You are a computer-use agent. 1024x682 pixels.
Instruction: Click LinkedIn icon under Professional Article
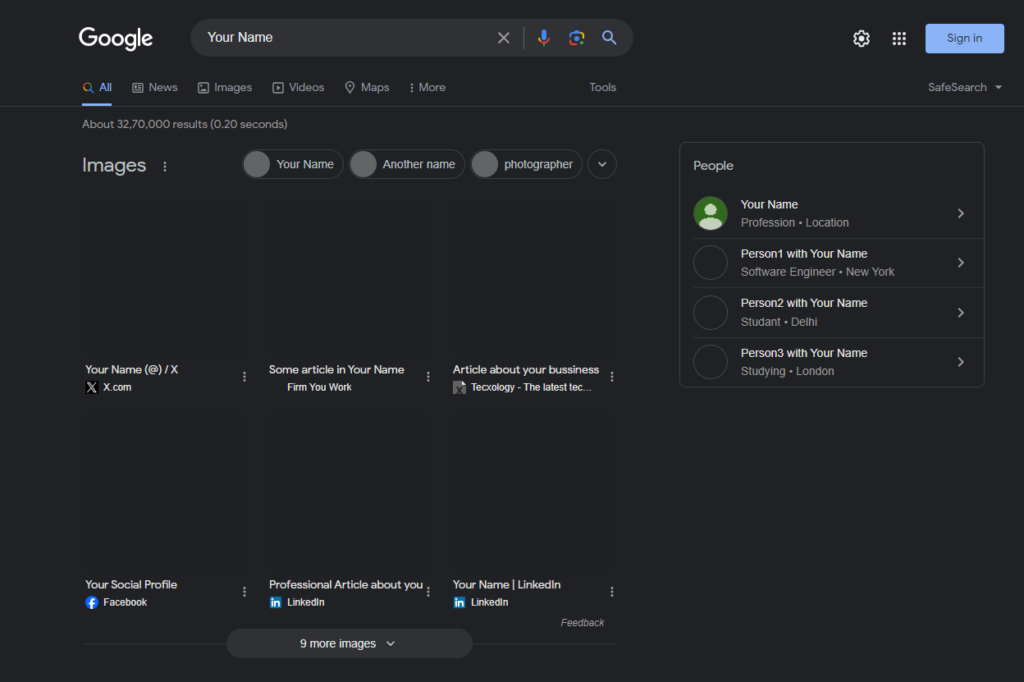(276, 602)
